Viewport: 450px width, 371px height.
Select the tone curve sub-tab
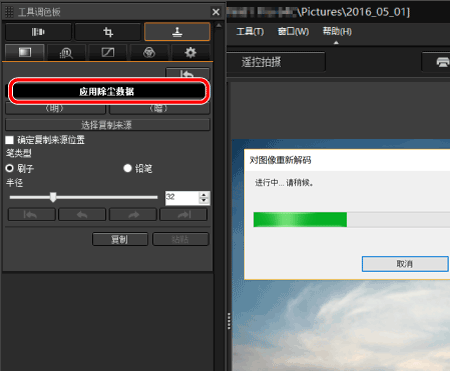pos(108,52)
